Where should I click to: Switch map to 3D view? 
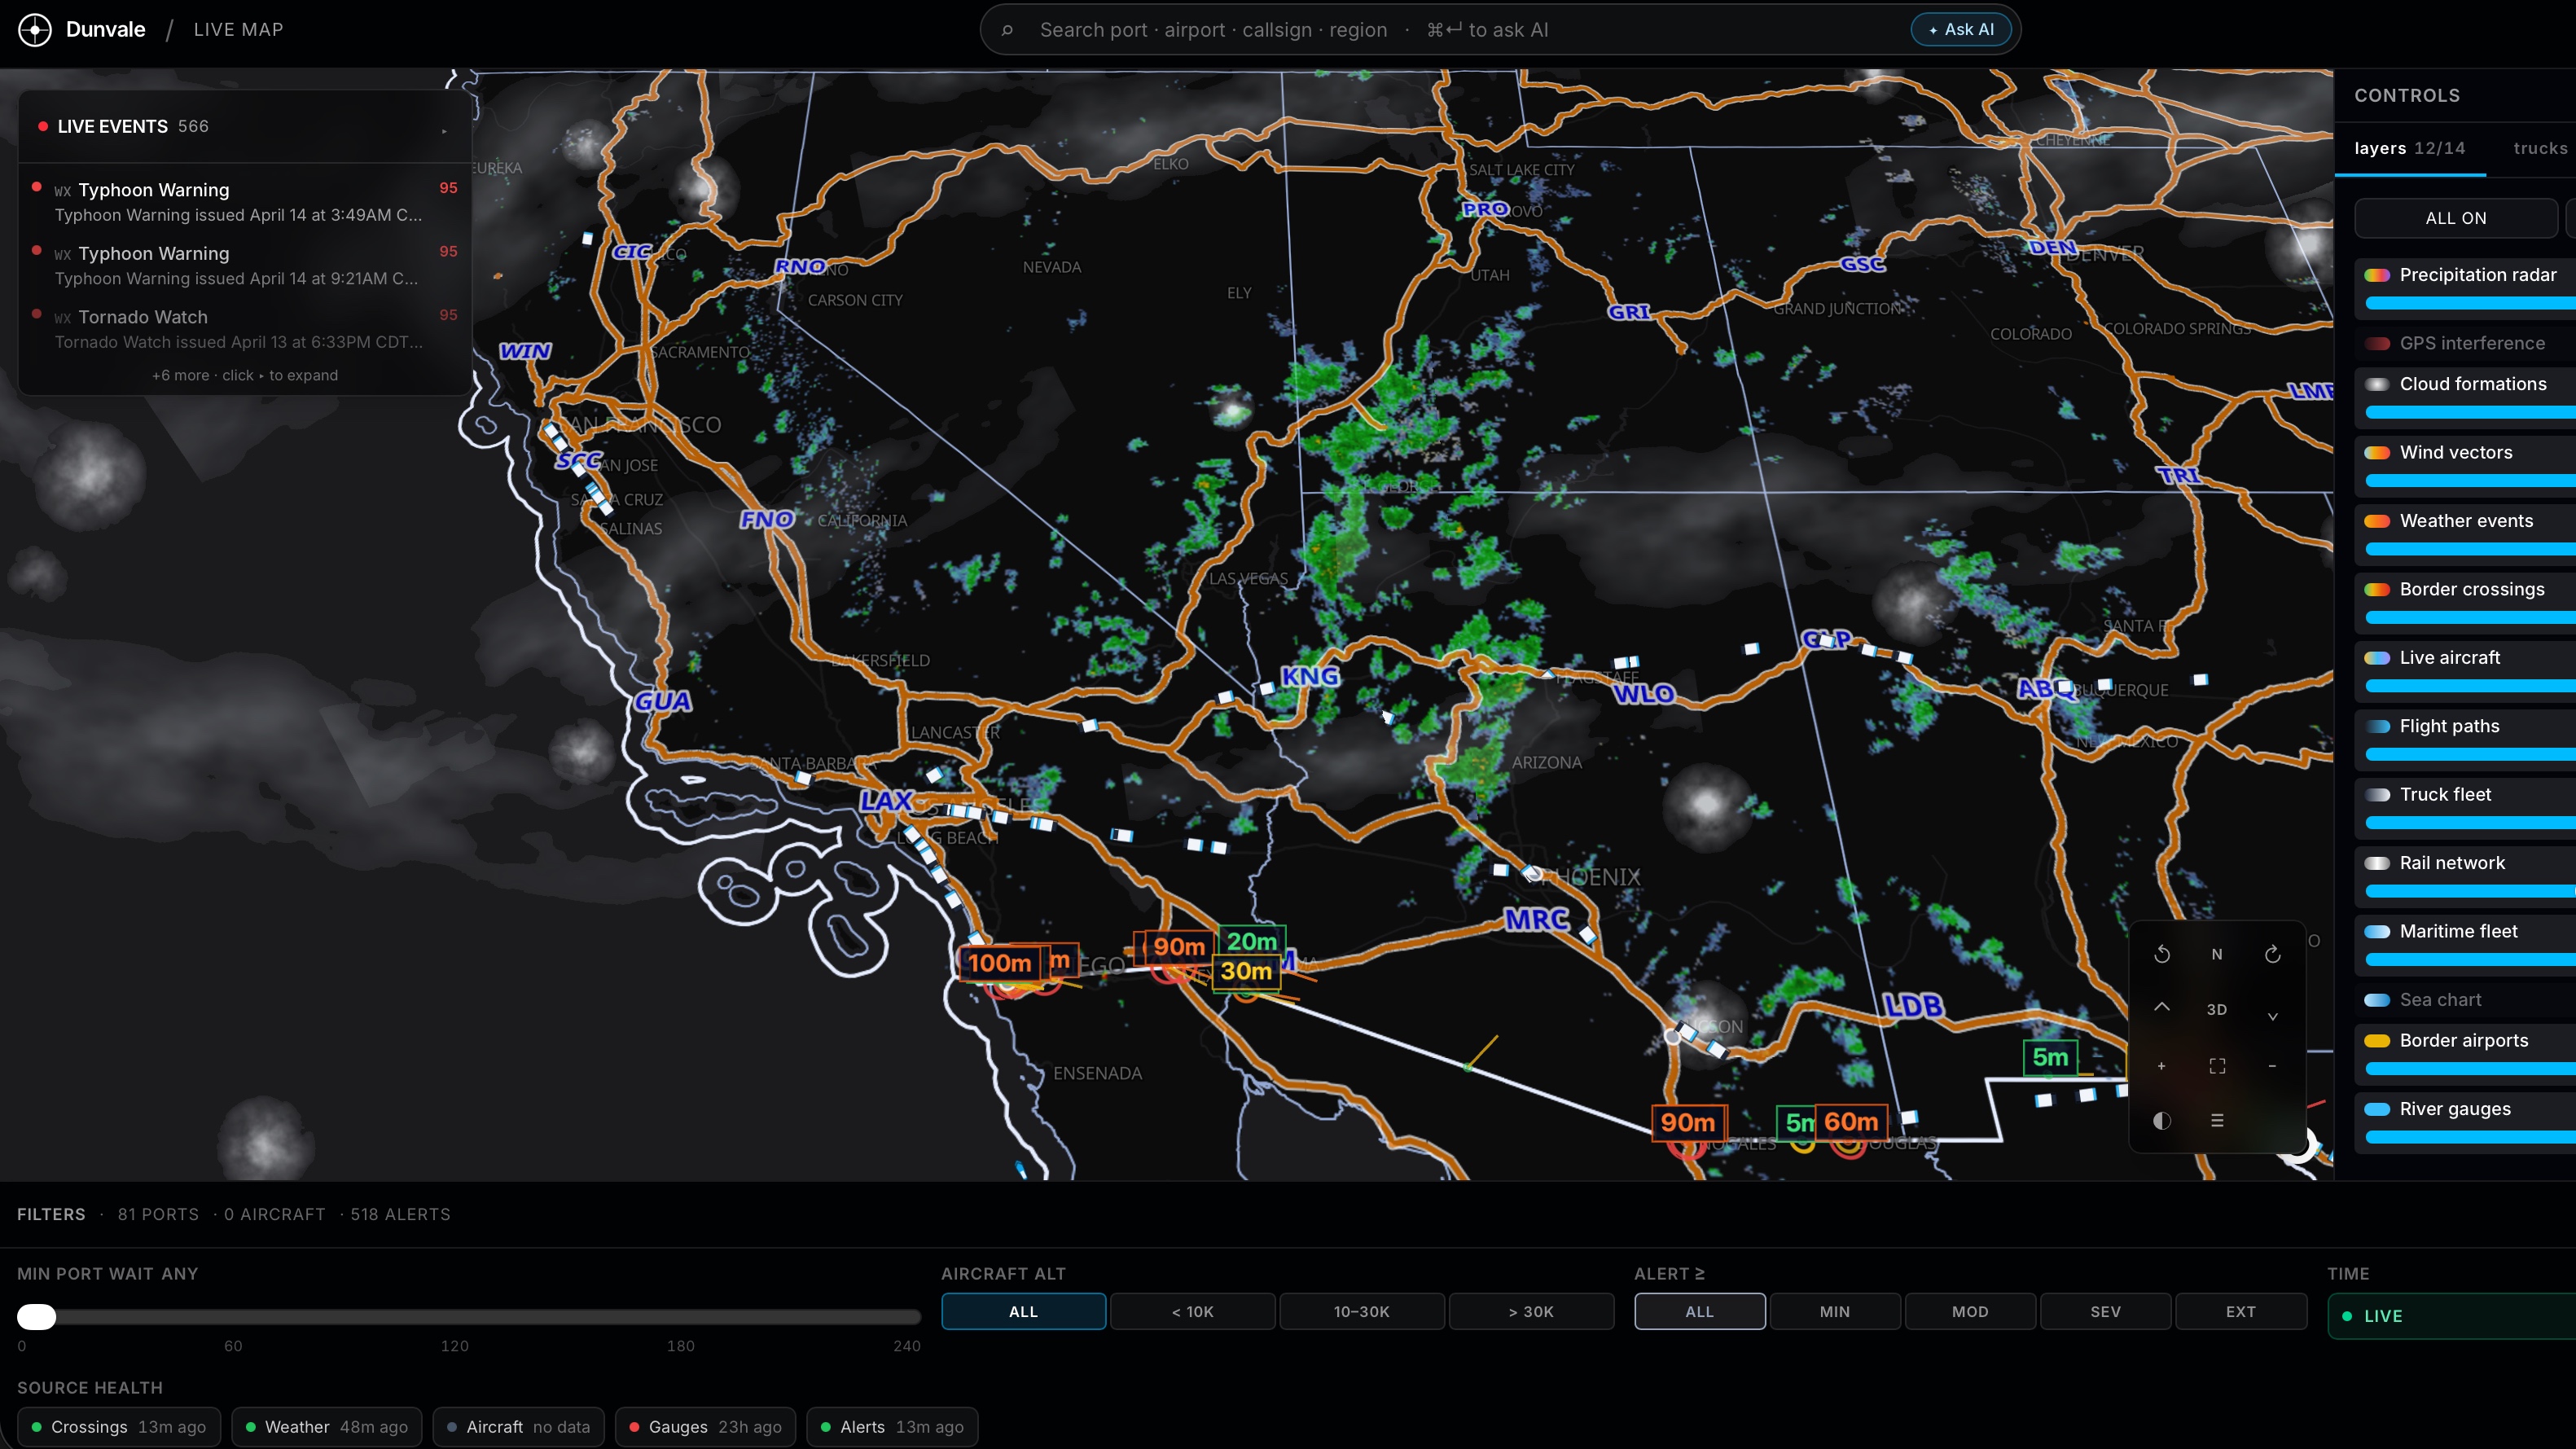pyautogui.click(x=2216, y=1009)
